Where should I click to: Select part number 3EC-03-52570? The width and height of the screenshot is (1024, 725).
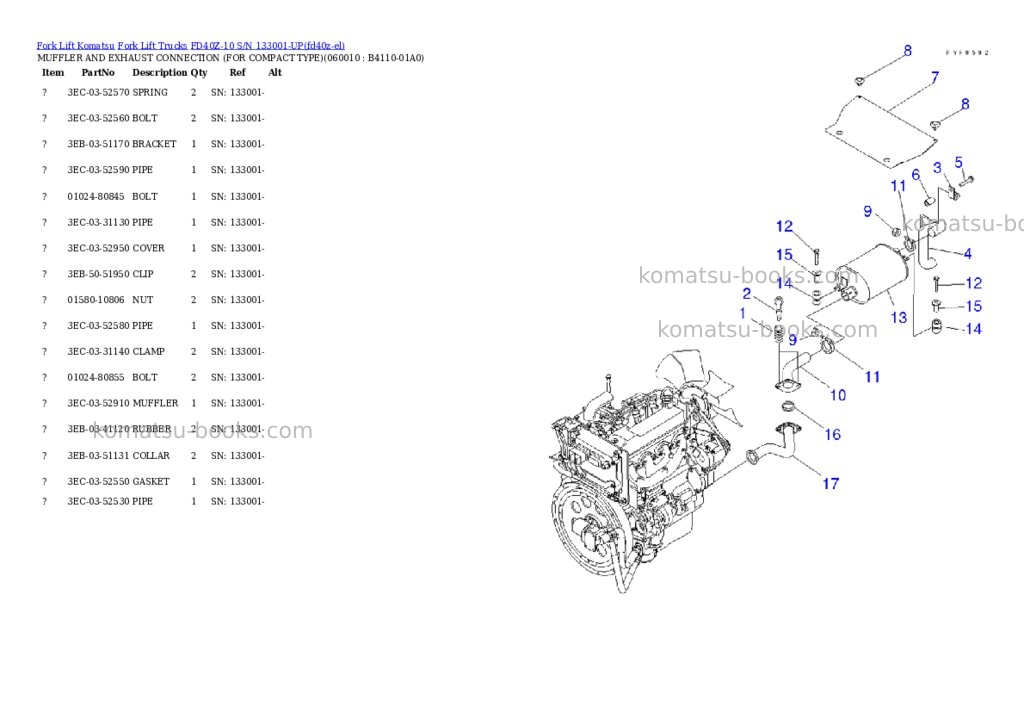(x=98, y=92)
